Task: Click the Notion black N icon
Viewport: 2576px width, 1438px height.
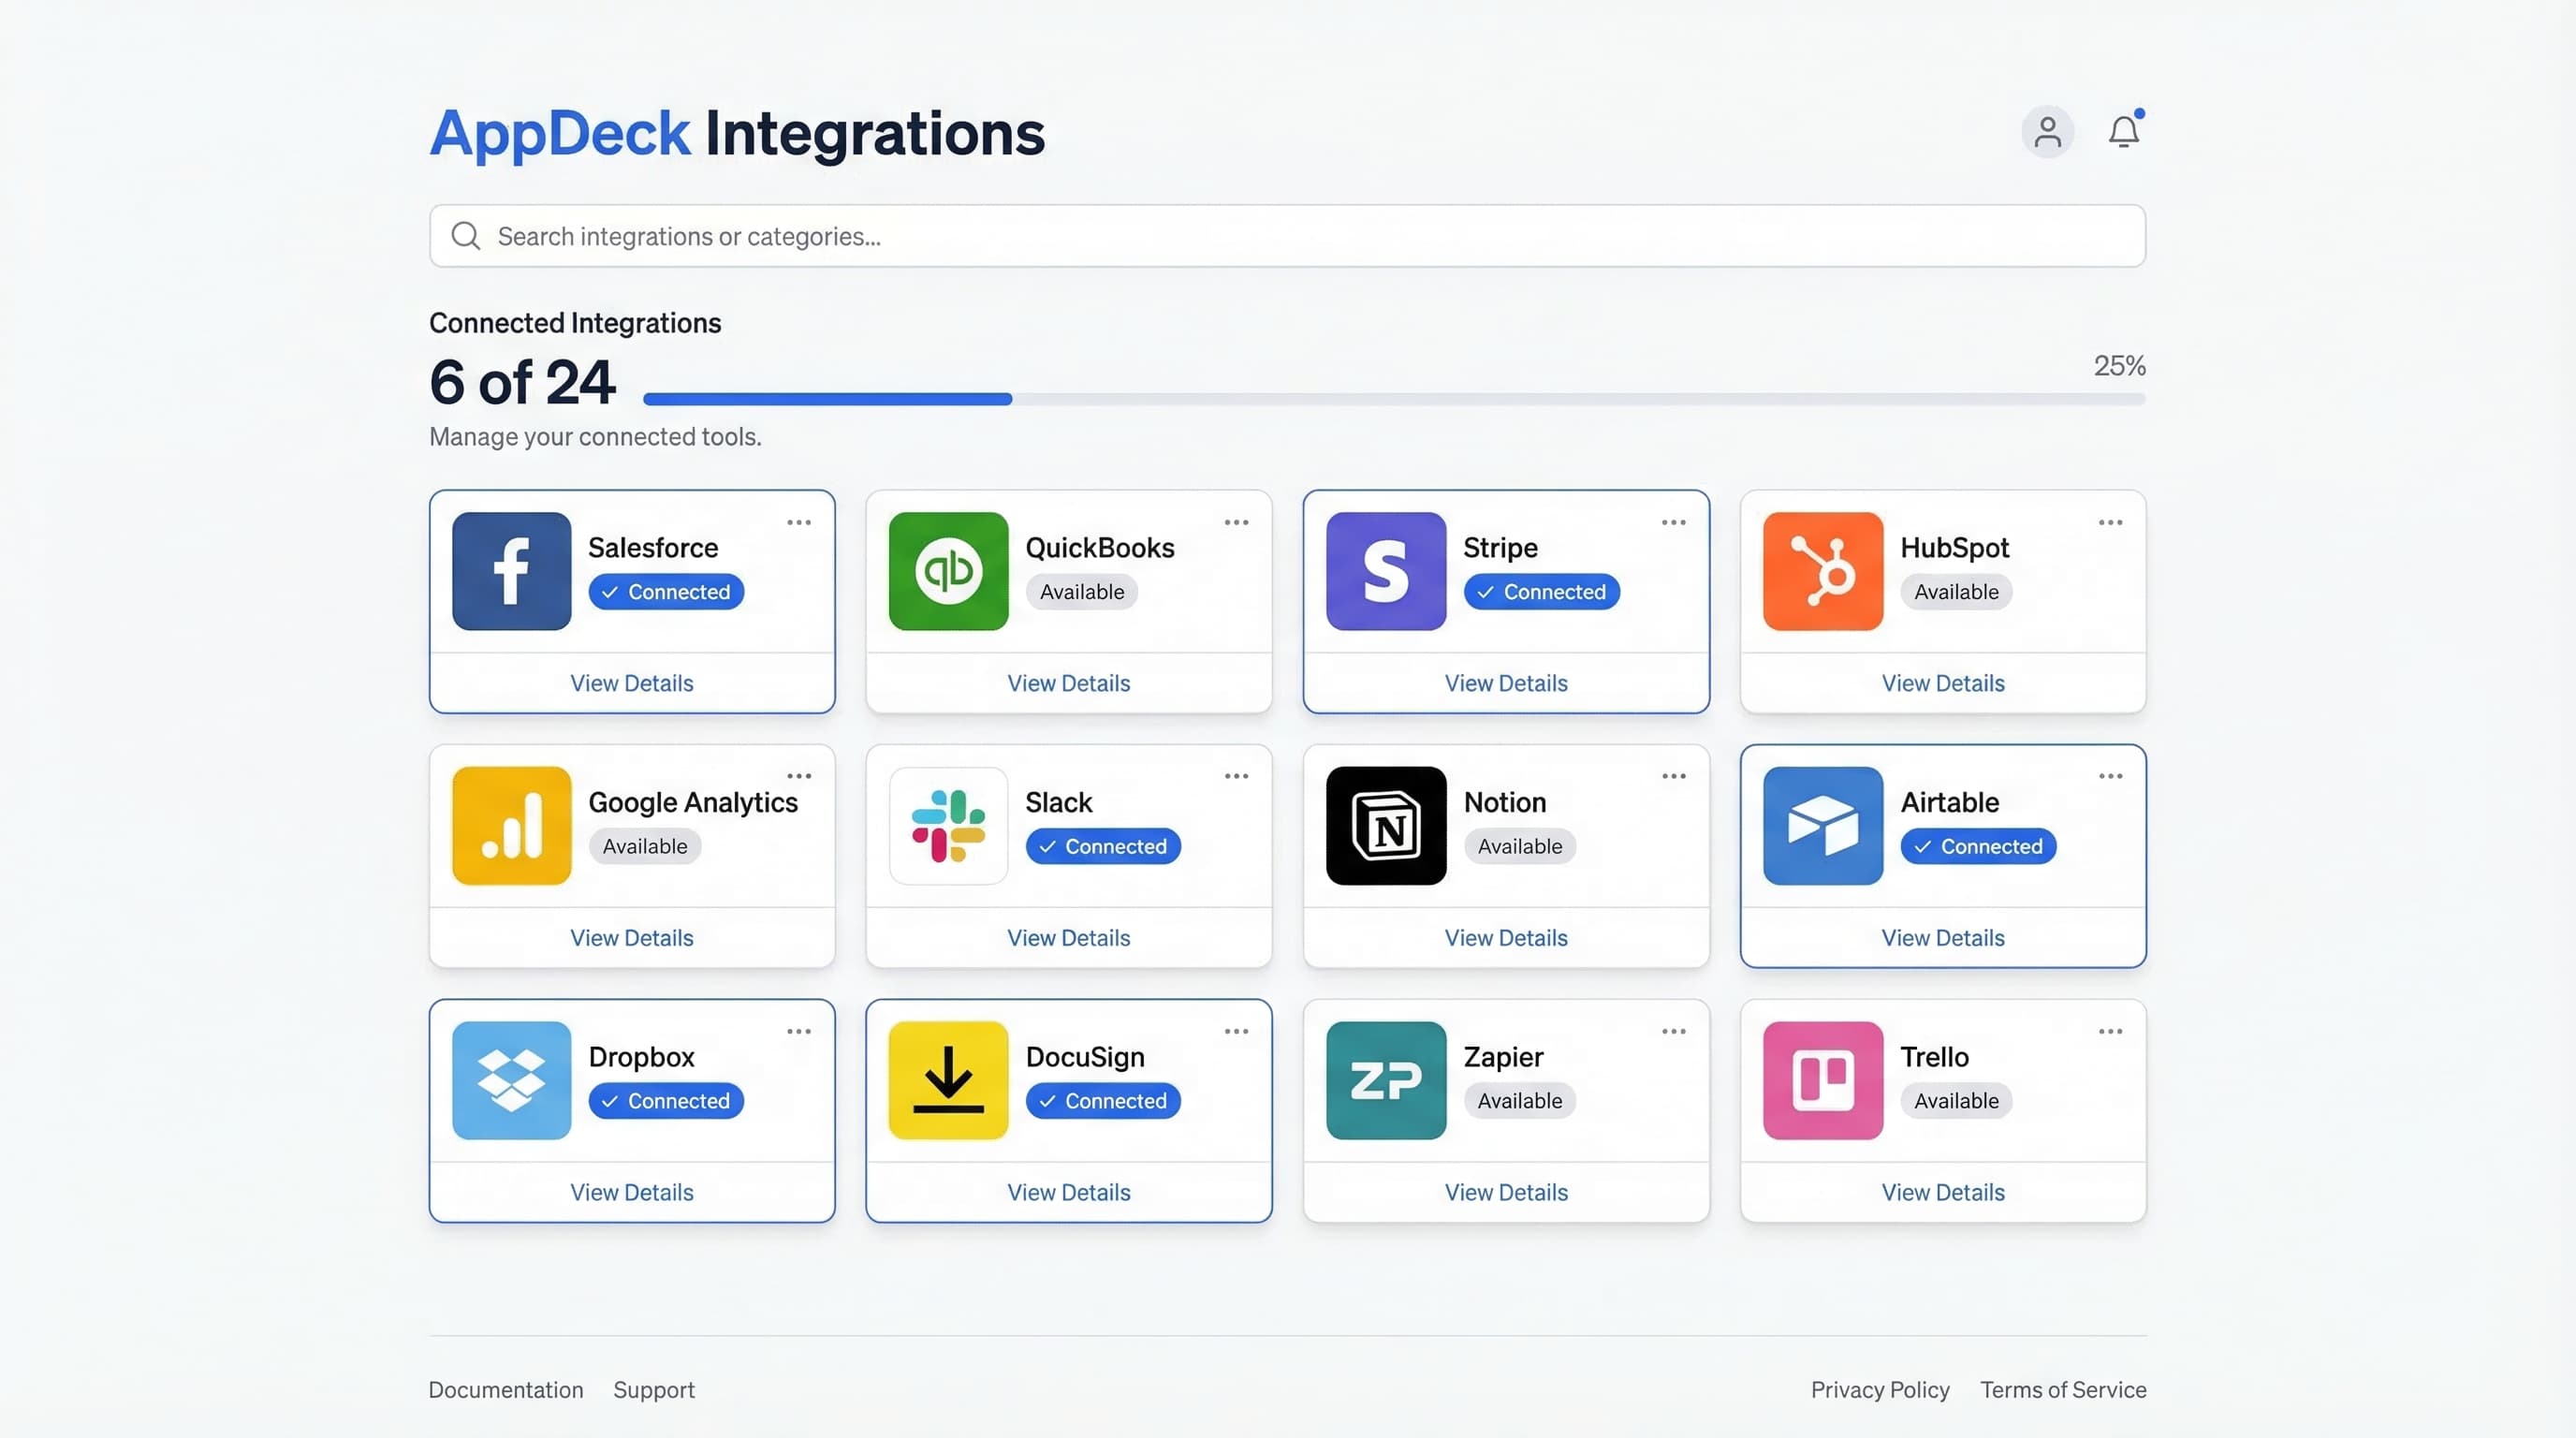Action: [1385, 825]
